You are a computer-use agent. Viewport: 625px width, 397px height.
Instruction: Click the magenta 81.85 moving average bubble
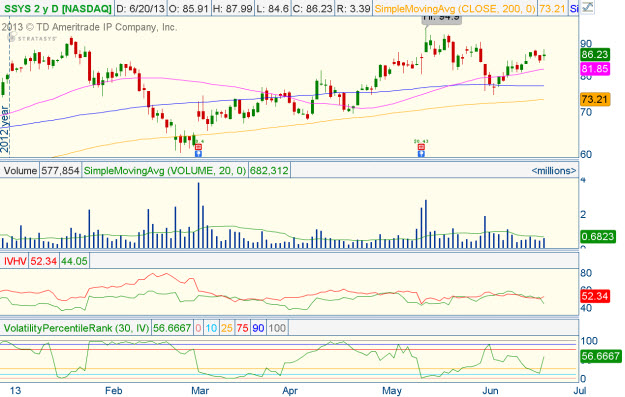[595, 69]
